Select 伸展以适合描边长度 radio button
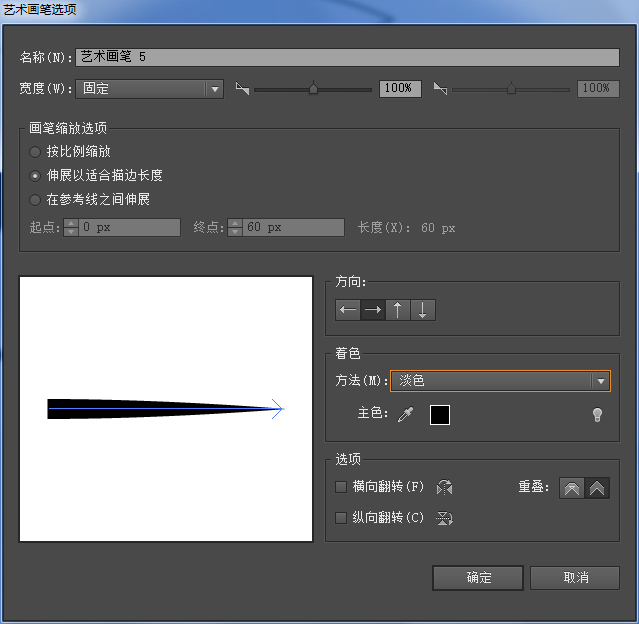 [x=35, y=176]
